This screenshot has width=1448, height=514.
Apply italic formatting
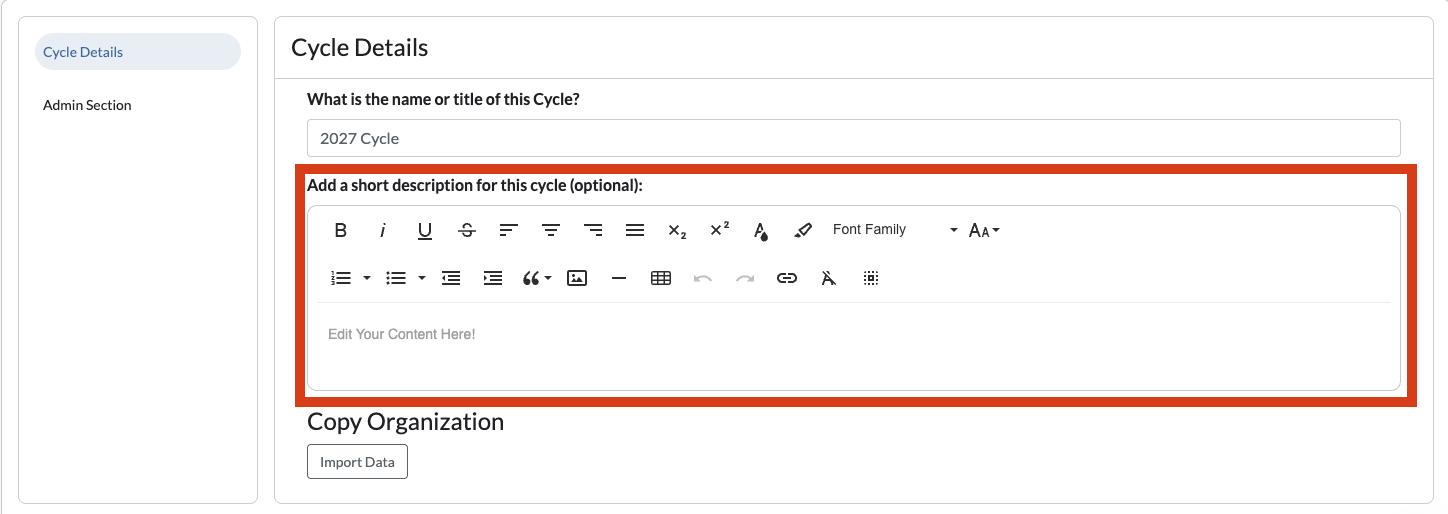(383, 230)
